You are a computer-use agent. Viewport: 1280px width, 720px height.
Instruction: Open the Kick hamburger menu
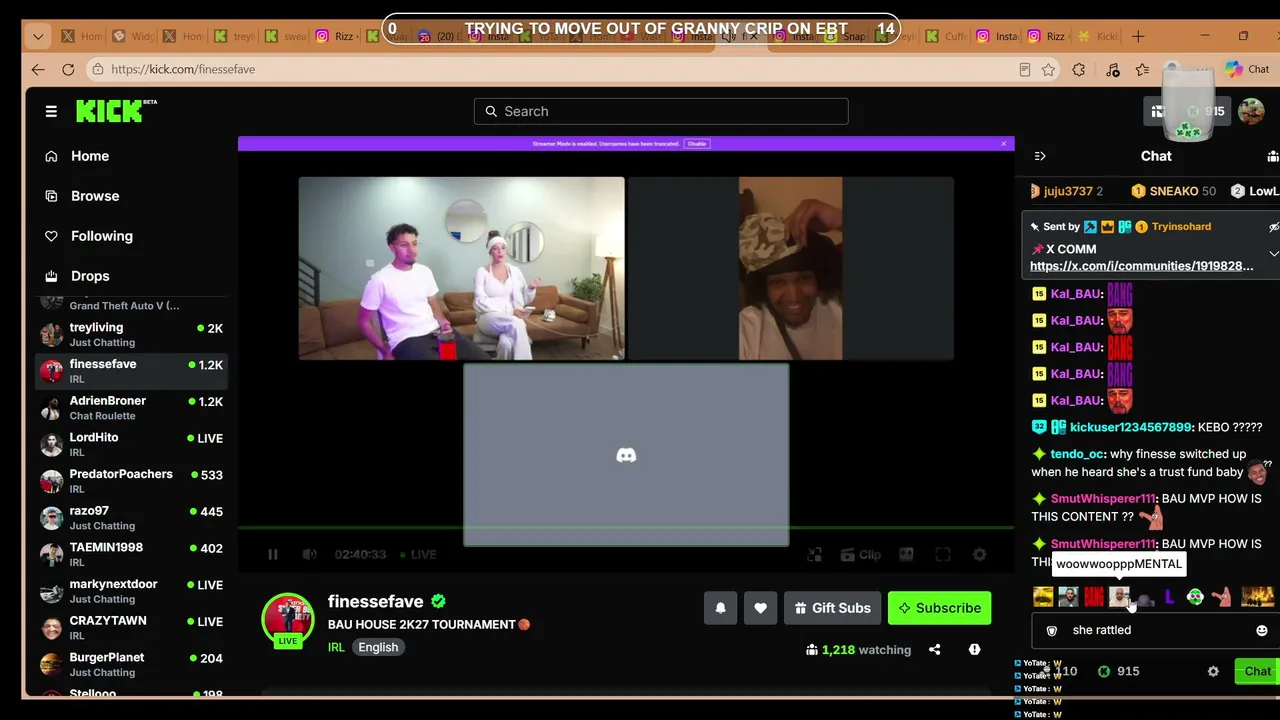[51, 111]
